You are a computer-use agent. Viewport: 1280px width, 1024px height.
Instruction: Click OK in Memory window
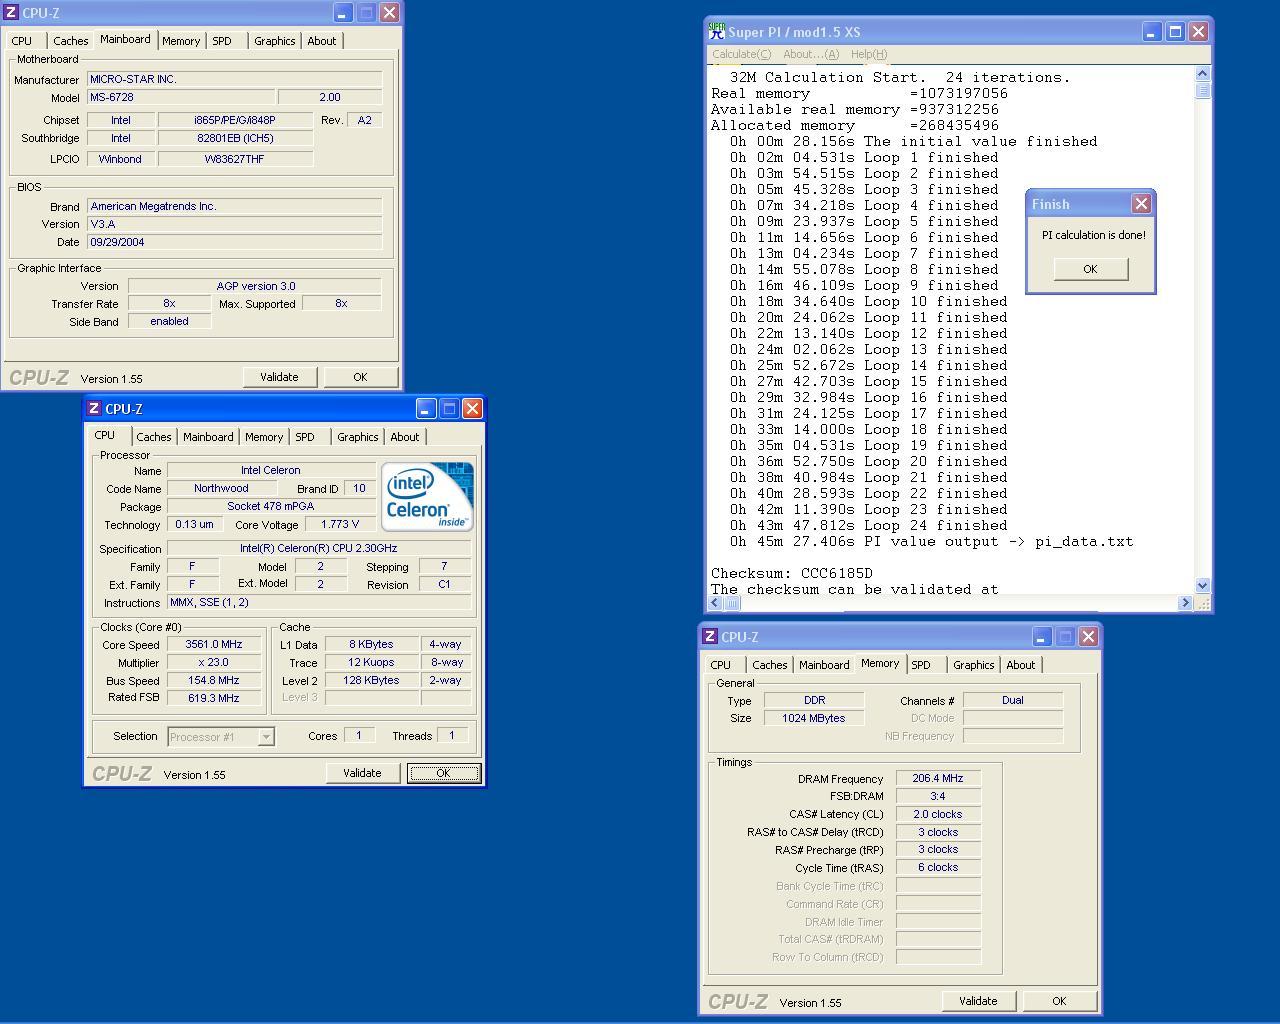click(1059, 1001)
